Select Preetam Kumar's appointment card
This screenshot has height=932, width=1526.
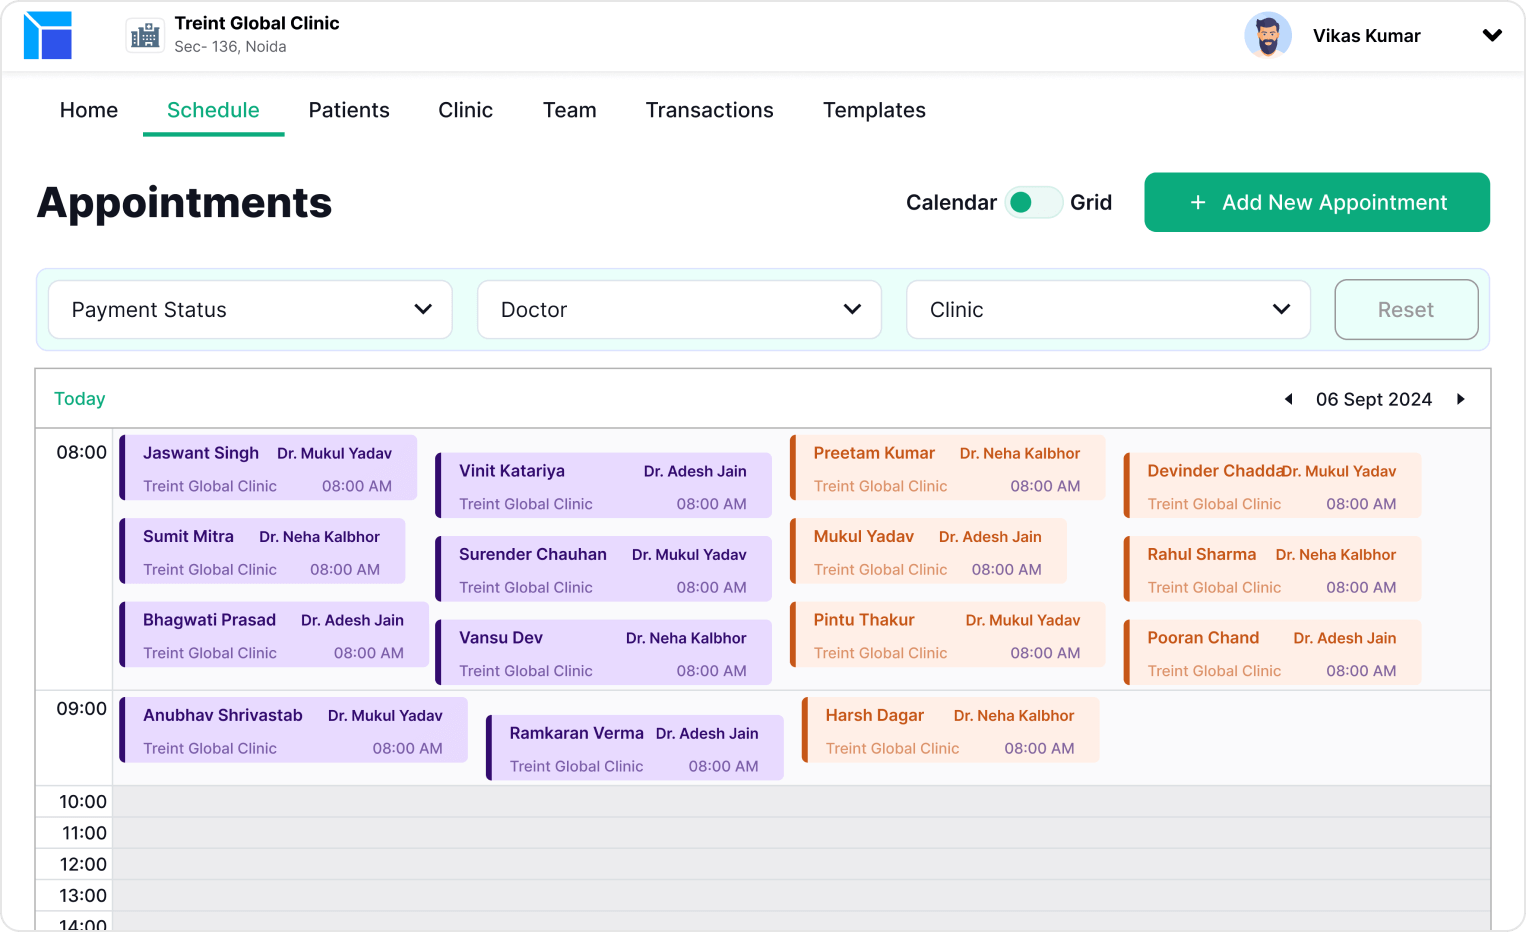pos(947,468)
